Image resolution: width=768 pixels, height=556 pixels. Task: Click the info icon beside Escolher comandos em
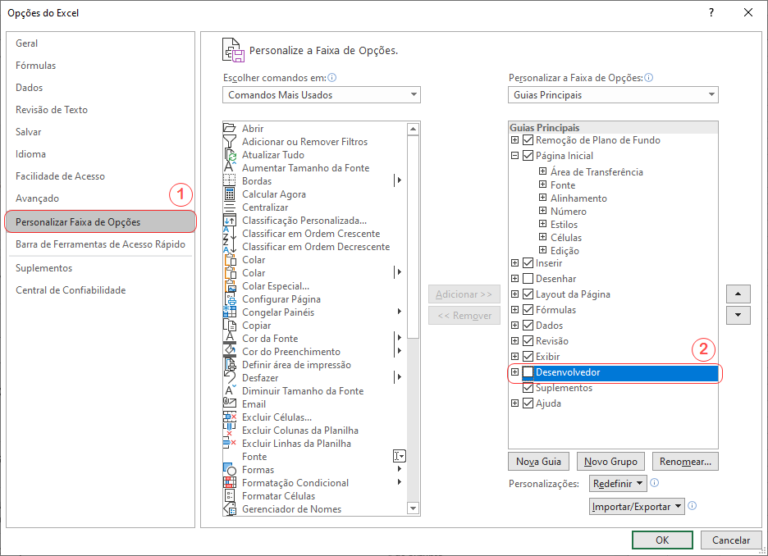coord(332,77)
